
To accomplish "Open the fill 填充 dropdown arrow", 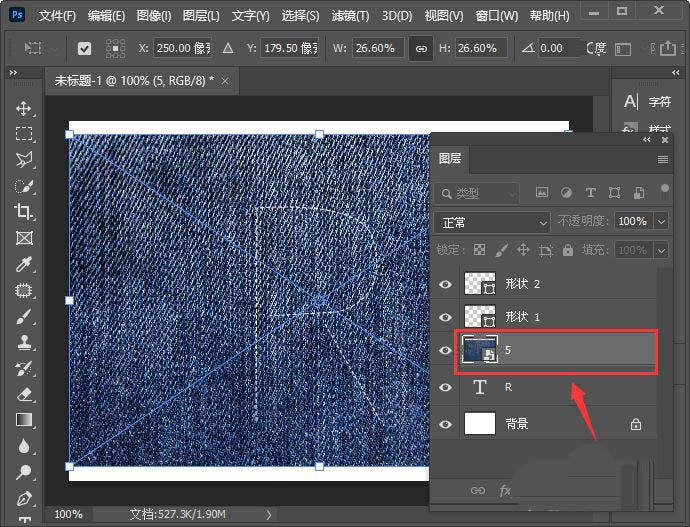I will pos(661,250).
